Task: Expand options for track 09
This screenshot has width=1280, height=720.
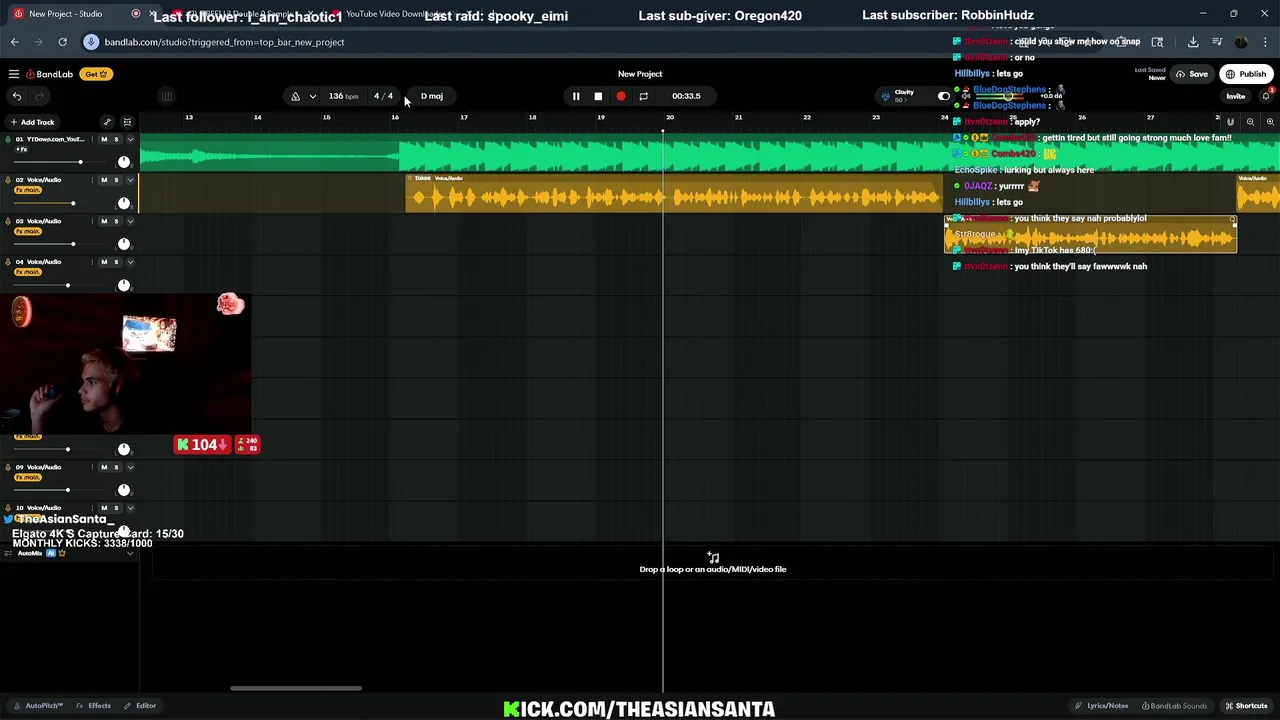Action: click(x=130, y=467)
